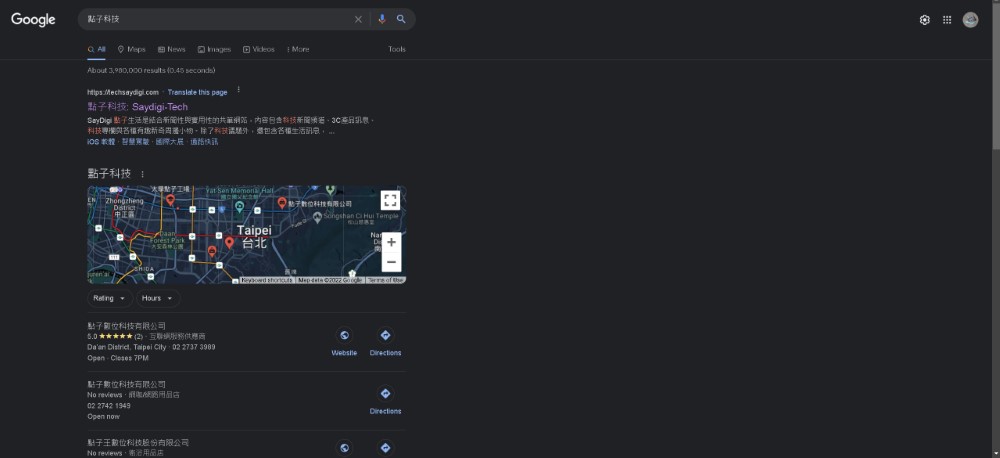
Task: Clear the search box text
Action: (358, 19)
